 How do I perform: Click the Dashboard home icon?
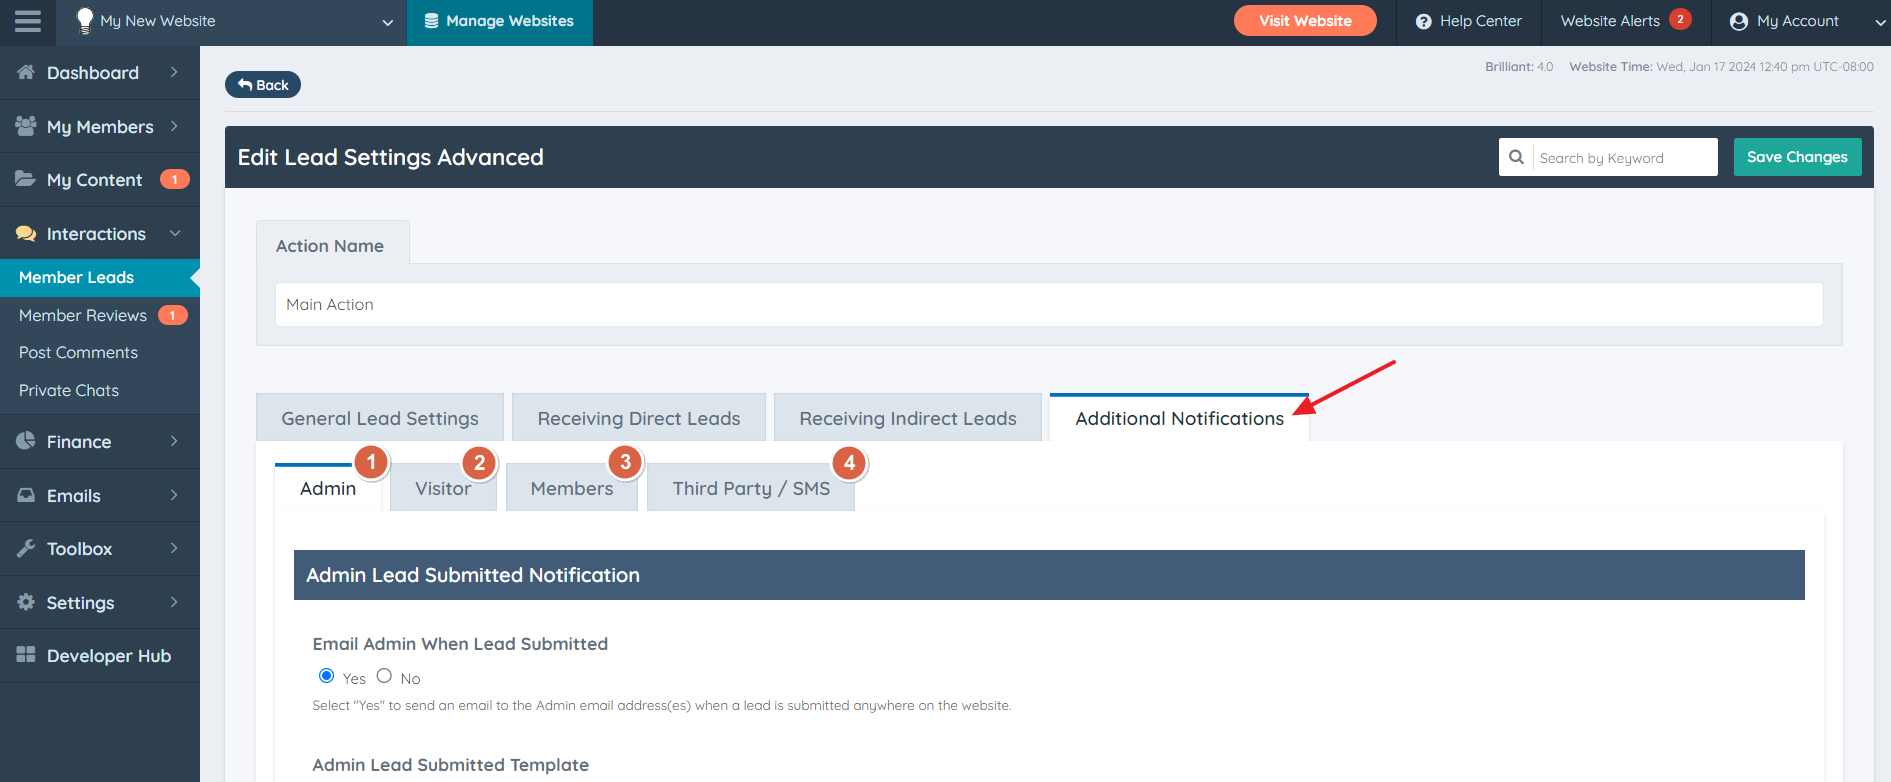[x=26, y=72]
